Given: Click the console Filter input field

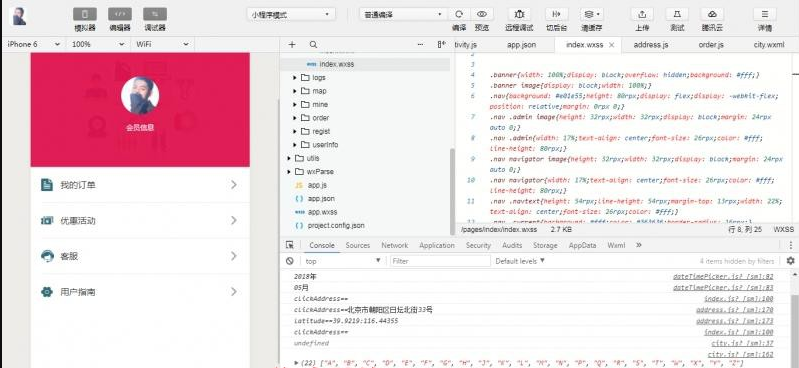Looking at the screenshot, I should click(x=440, y=261).
